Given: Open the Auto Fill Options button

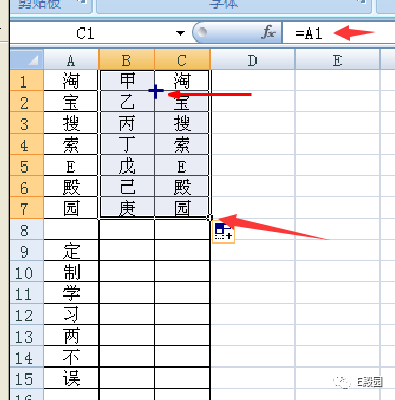Looking at the screenshot, I should click(223, 232).
